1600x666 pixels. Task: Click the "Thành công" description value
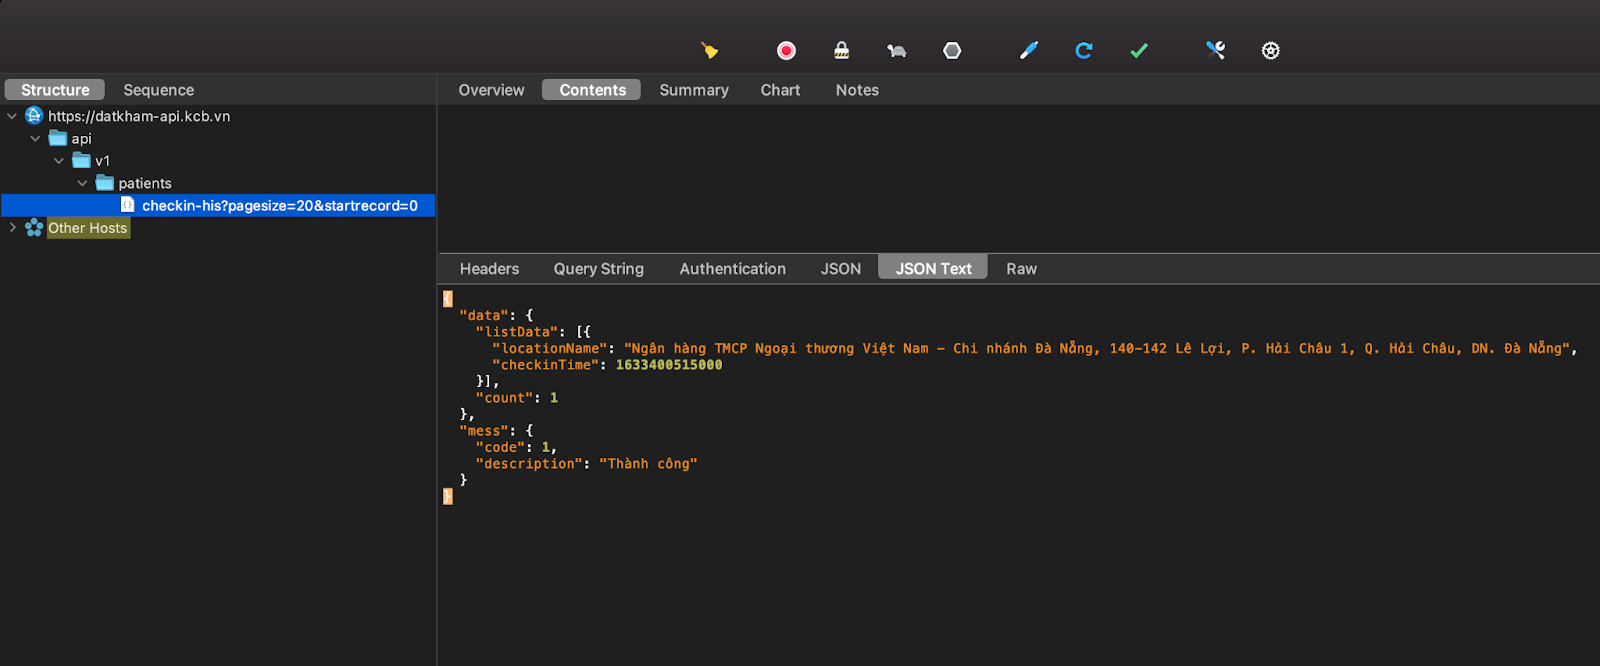click(648, 464)
